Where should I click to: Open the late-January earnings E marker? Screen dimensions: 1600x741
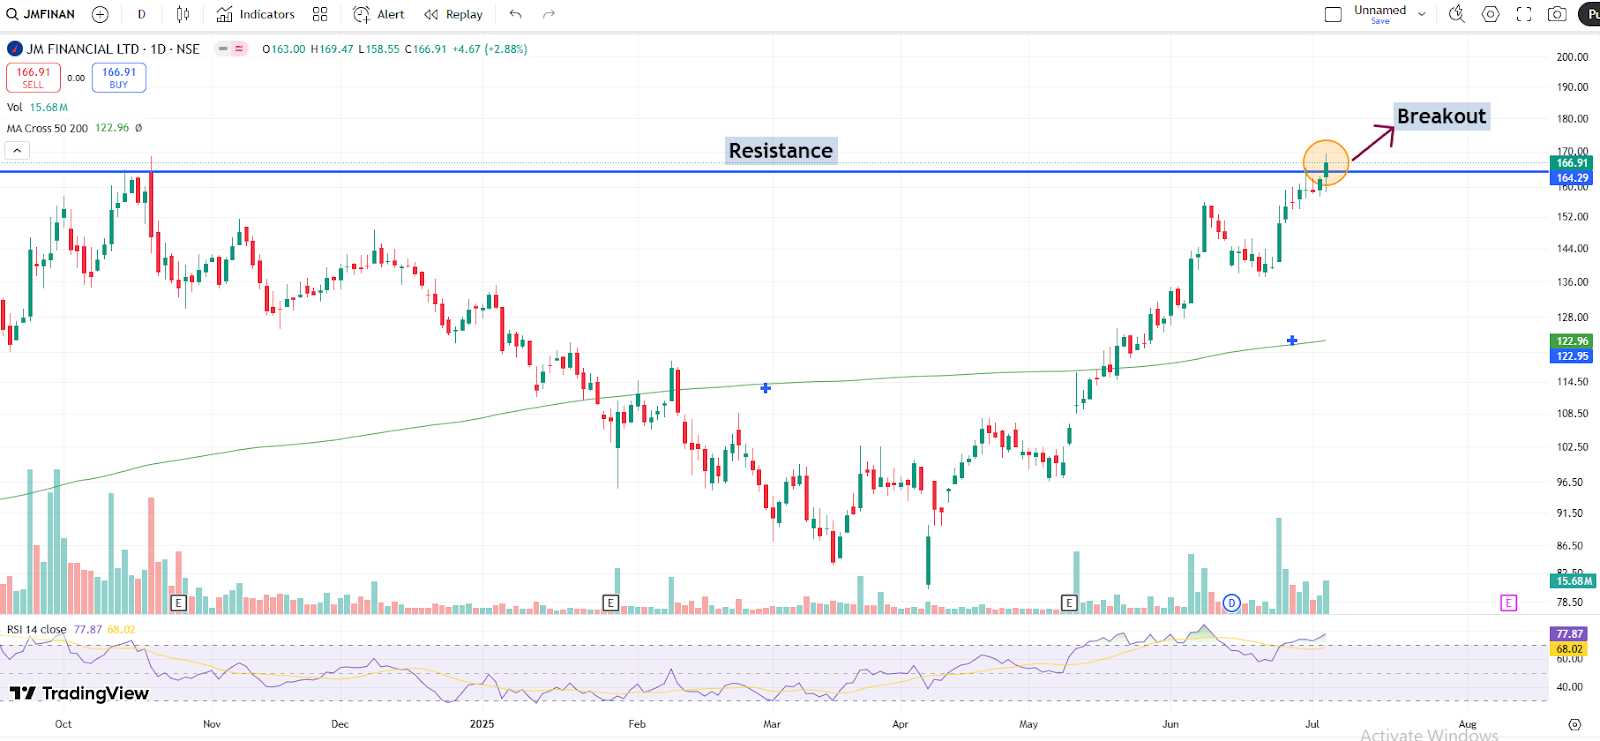coord(610,603)
